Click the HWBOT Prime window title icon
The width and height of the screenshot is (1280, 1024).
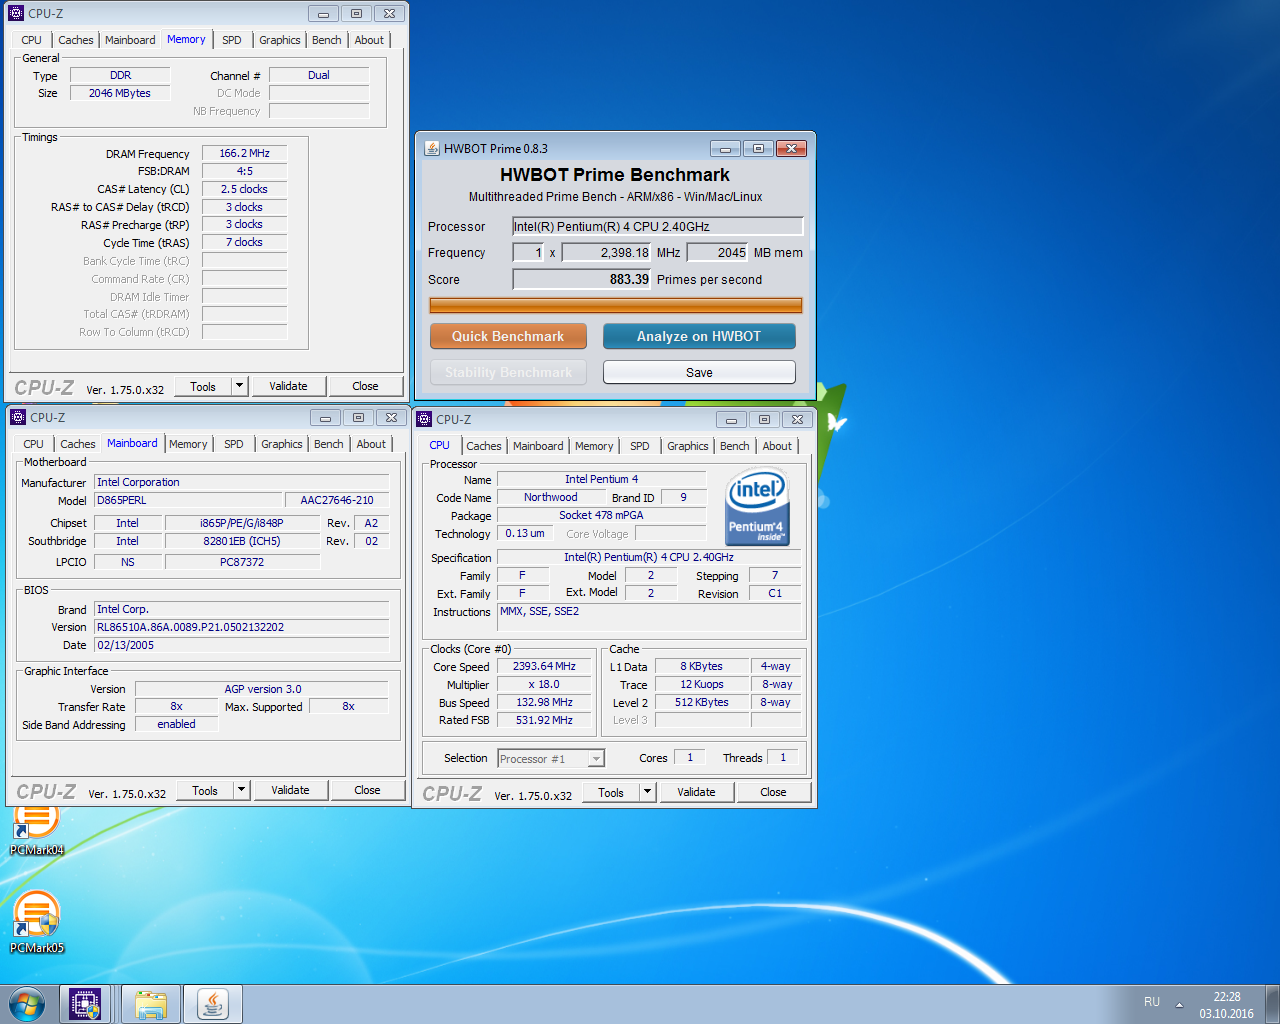point(432,148)
